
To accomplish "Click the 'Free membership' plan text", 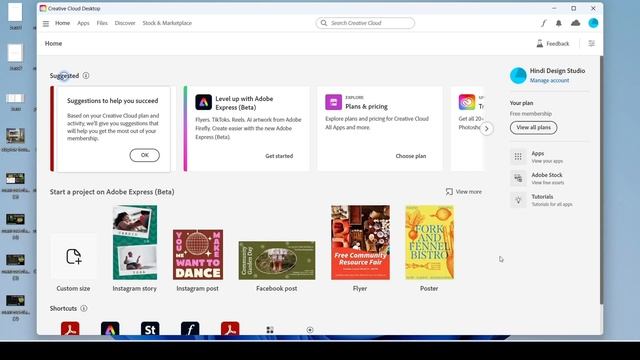I will tap(531, 113).
